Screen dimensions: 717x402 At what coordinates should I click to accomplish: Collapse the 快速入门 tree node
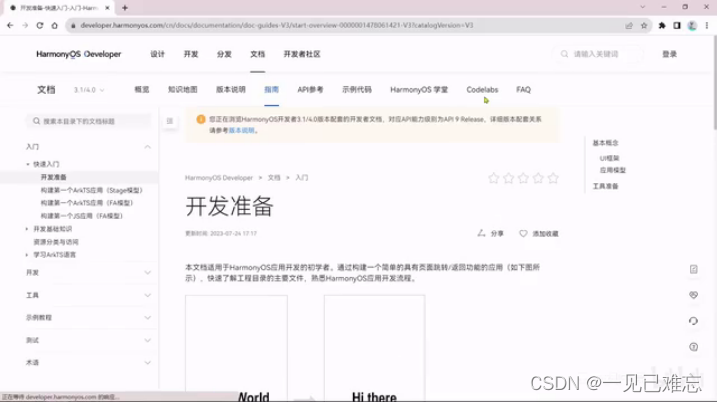coord(28,164)
